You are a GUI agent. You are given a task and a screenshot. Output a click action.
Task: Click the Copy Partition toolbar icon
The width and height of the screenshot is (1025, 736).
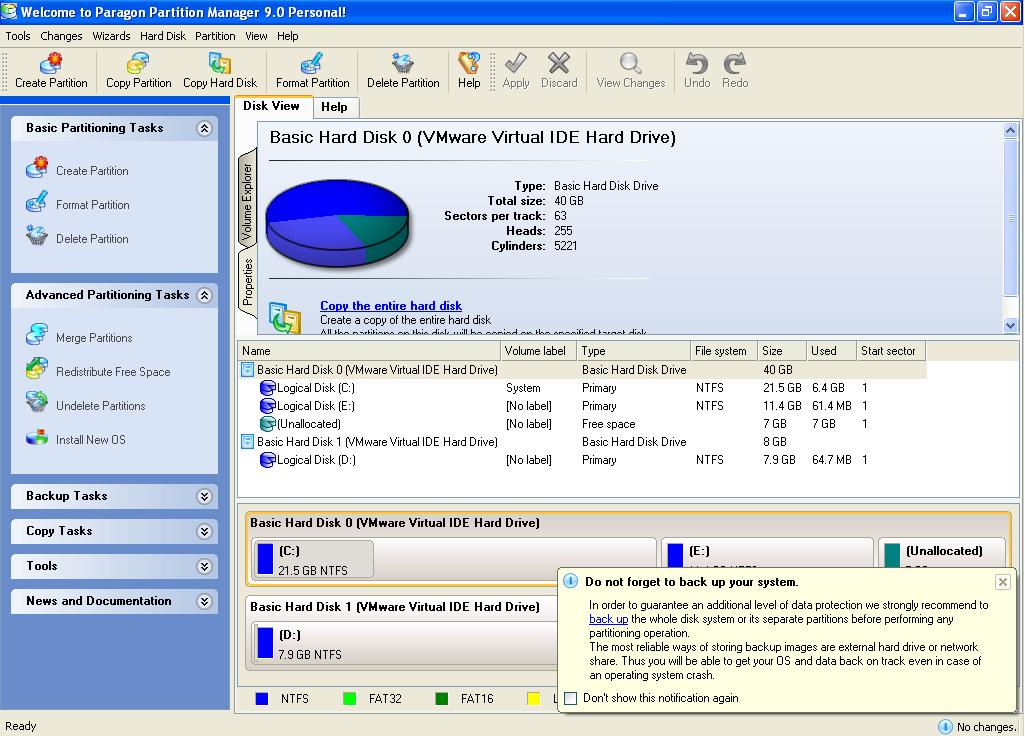pos(138,63)
